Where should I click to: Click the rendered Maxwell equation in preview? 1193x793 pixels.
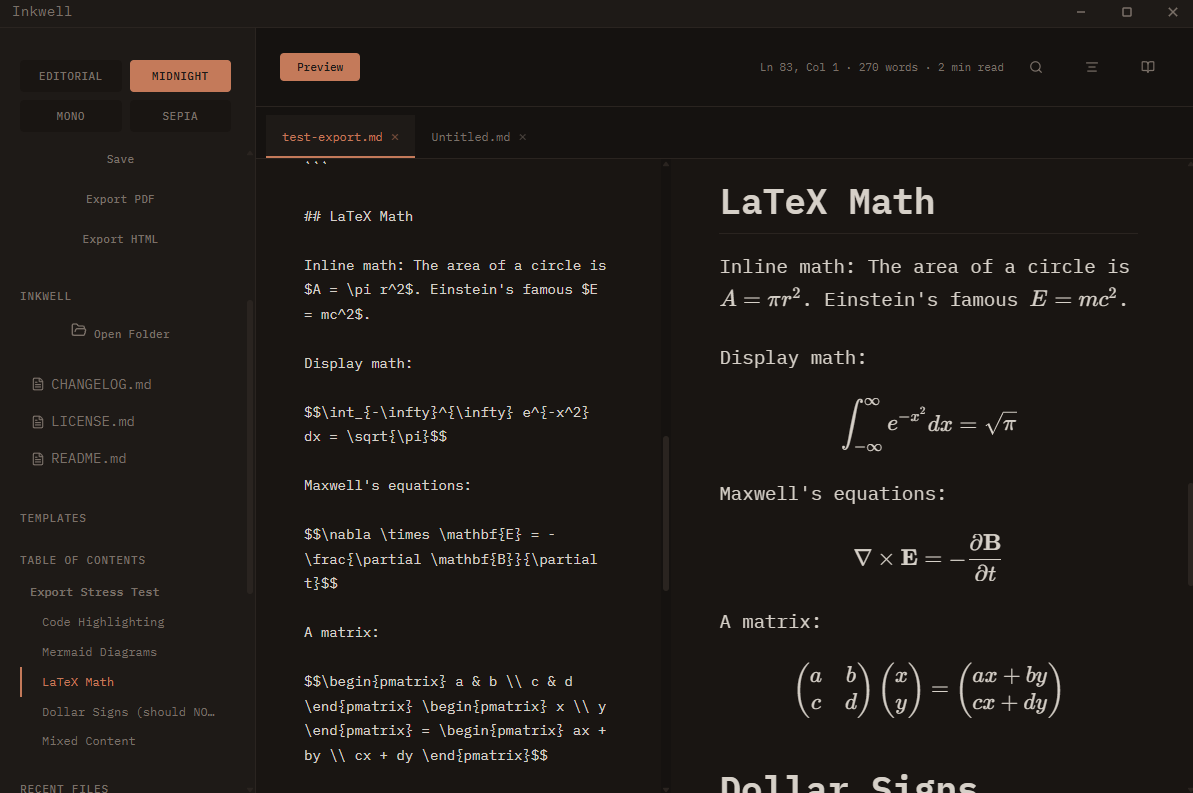pos(928,558)
